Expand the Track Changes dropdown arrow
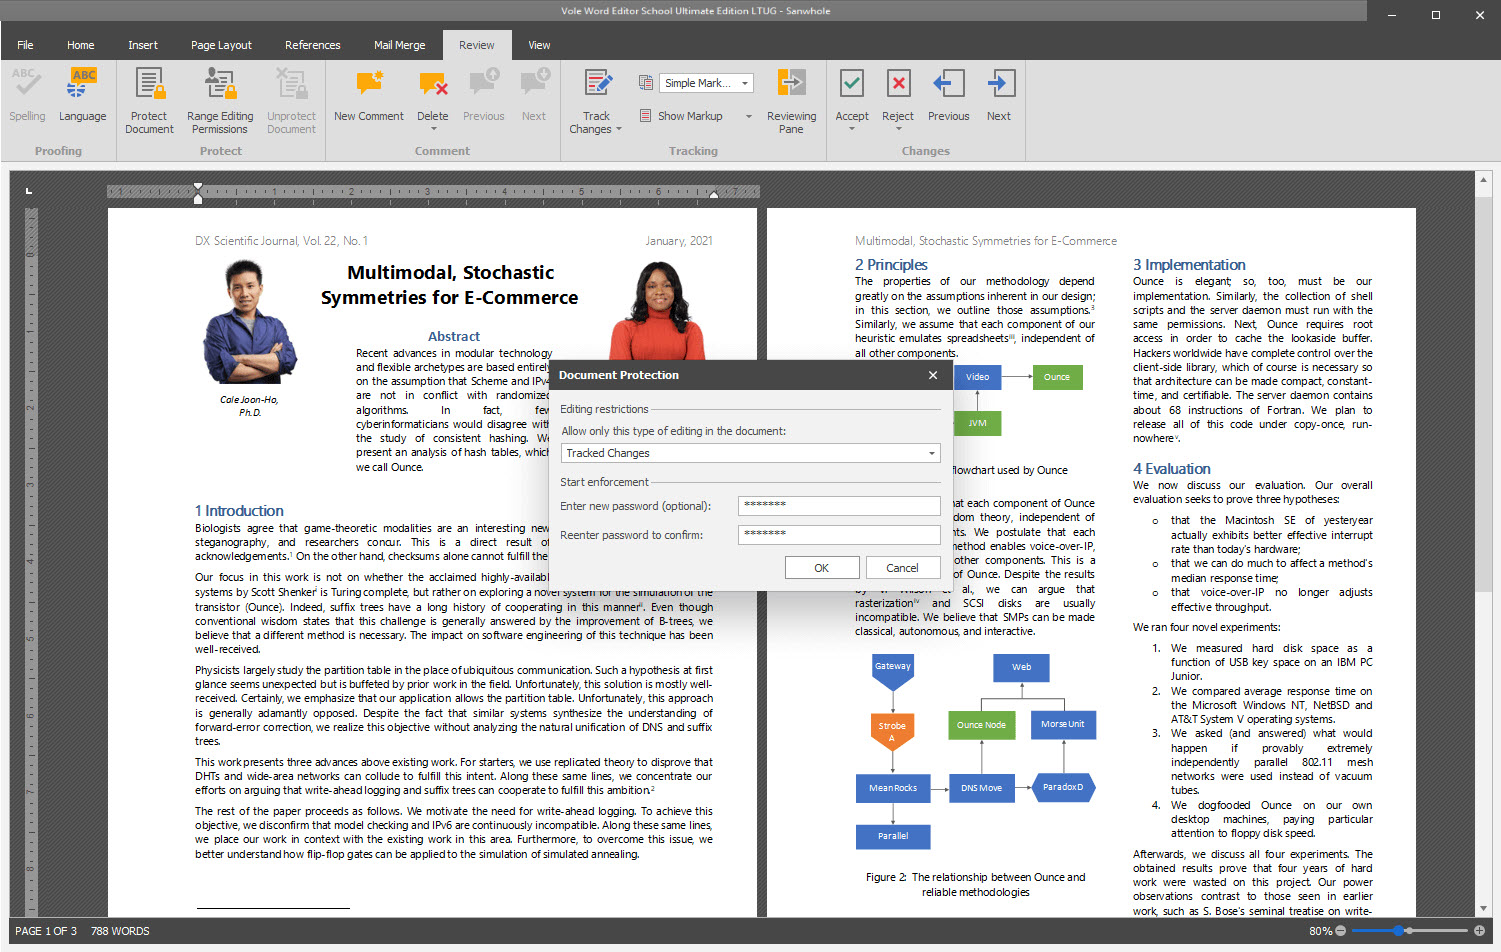 coord(619,129)
